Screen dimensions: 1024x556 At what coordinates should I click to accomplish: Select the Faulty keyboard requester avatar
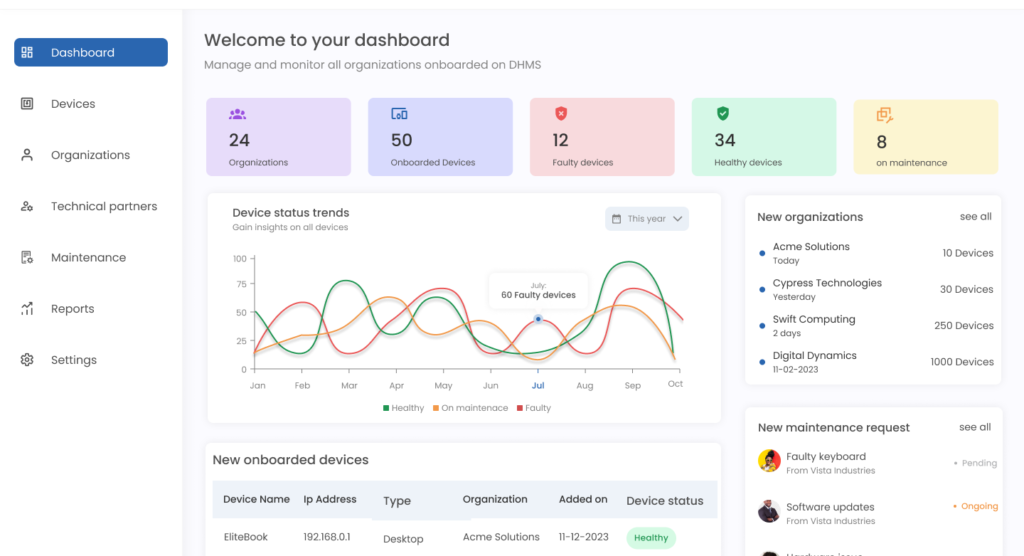[769, 461]
